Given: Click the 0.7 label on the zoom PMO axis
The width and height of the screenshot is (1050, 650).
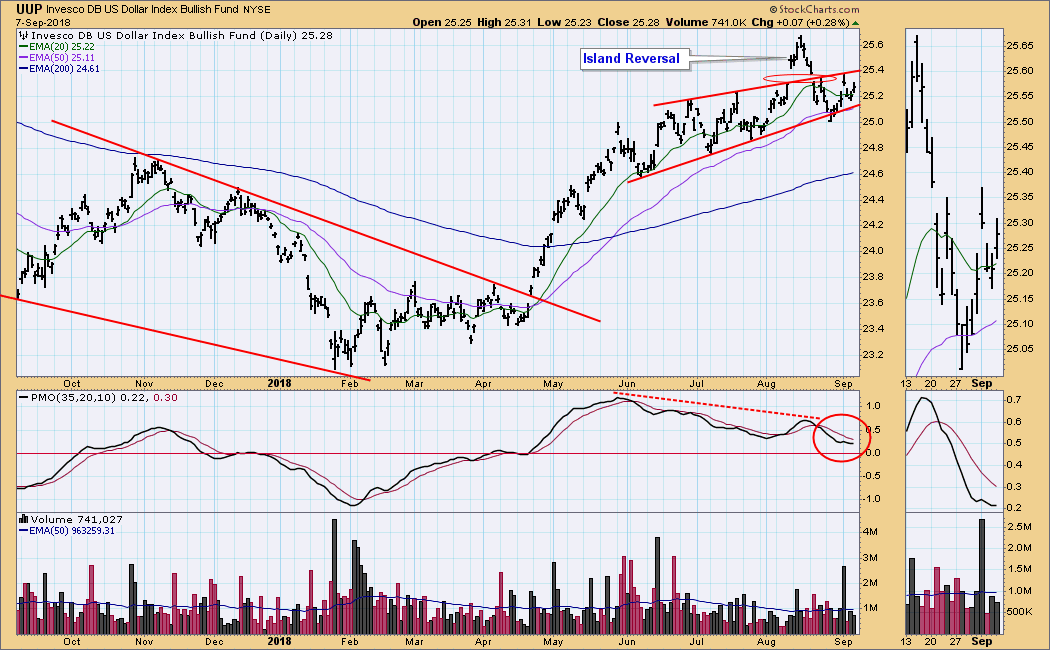Looking at the screenshot, I should point(1014,400).
